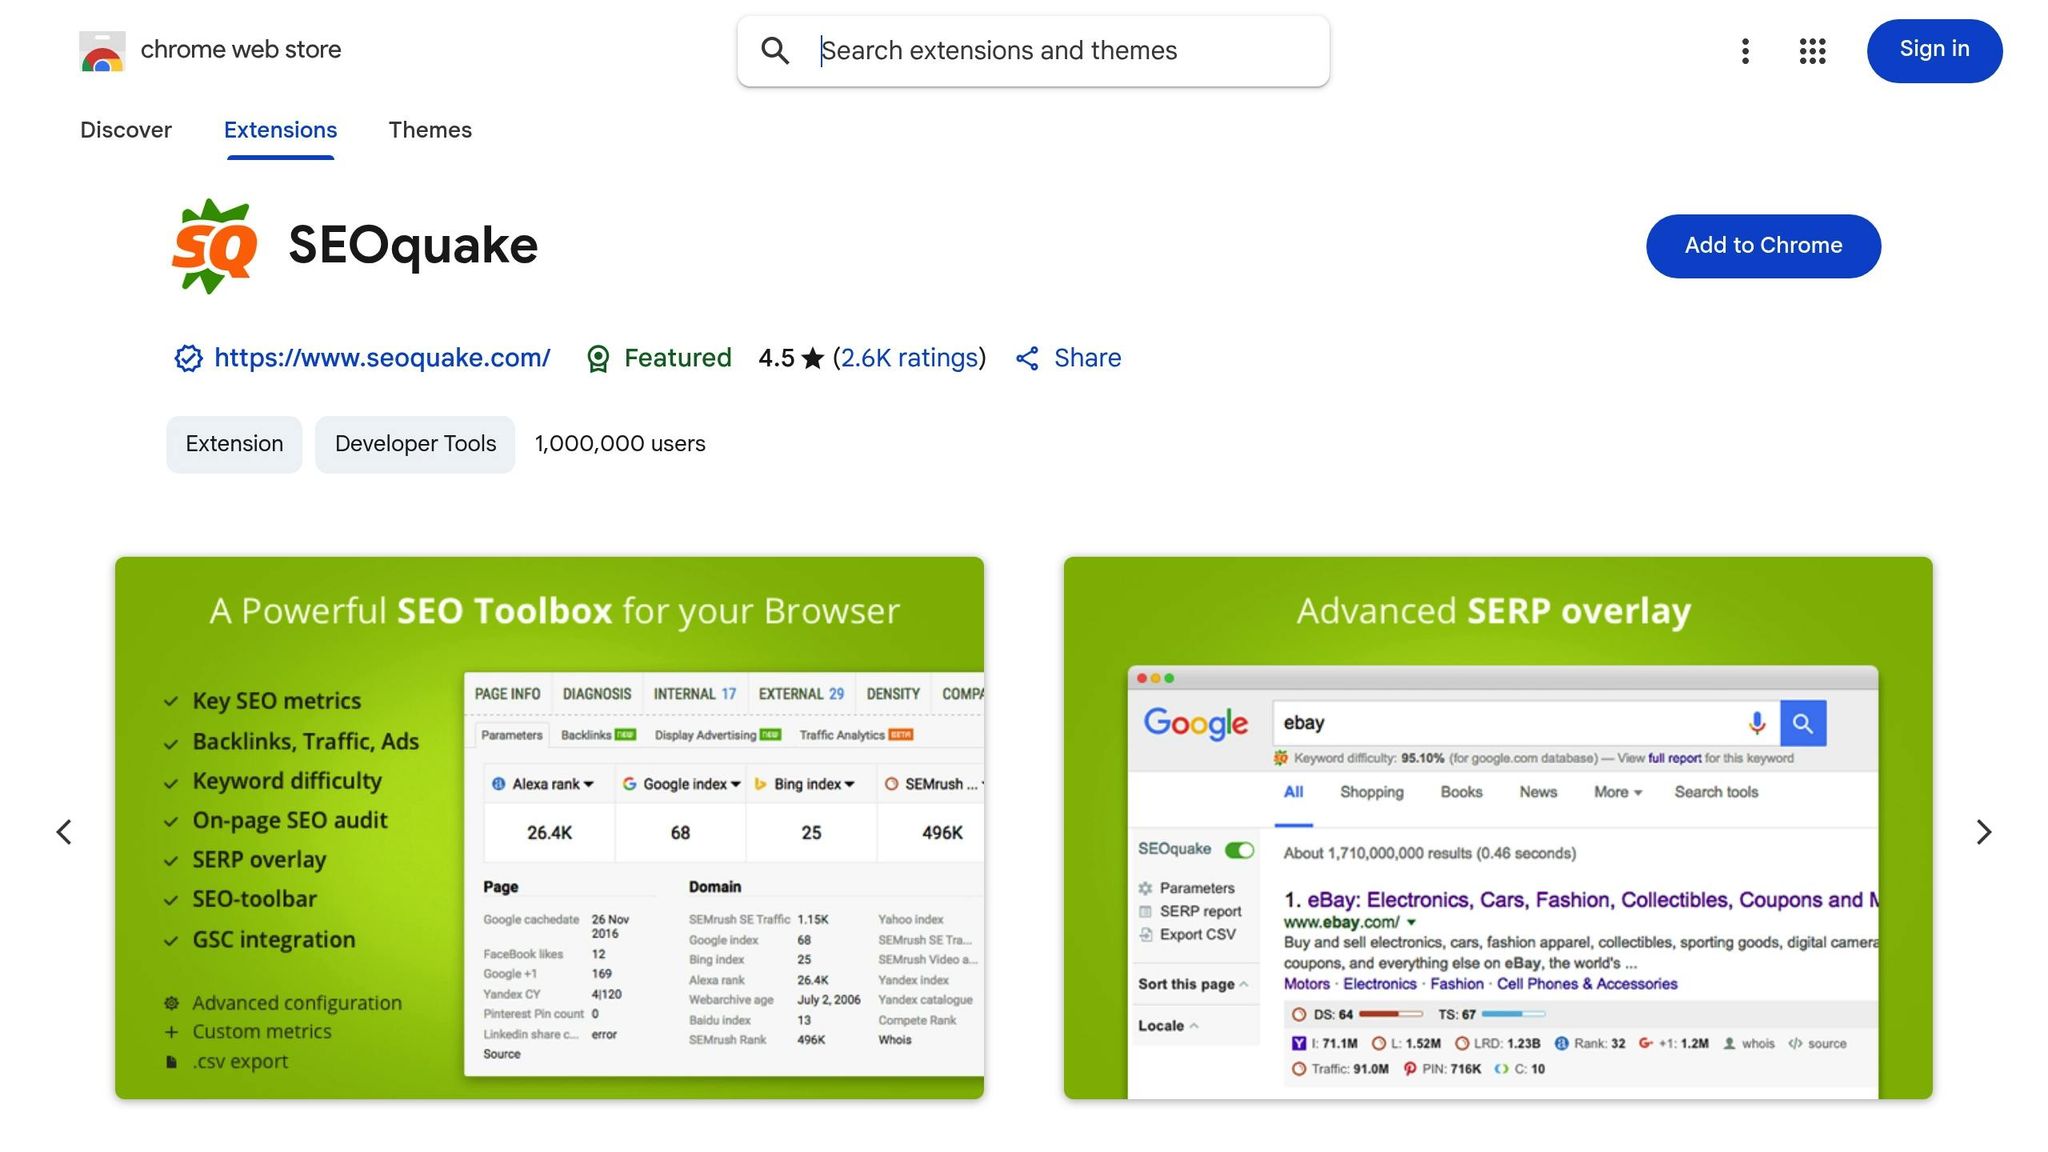
Task: Toggle the SEOquake switch in the screenshot
Action: pos(1241,849)
